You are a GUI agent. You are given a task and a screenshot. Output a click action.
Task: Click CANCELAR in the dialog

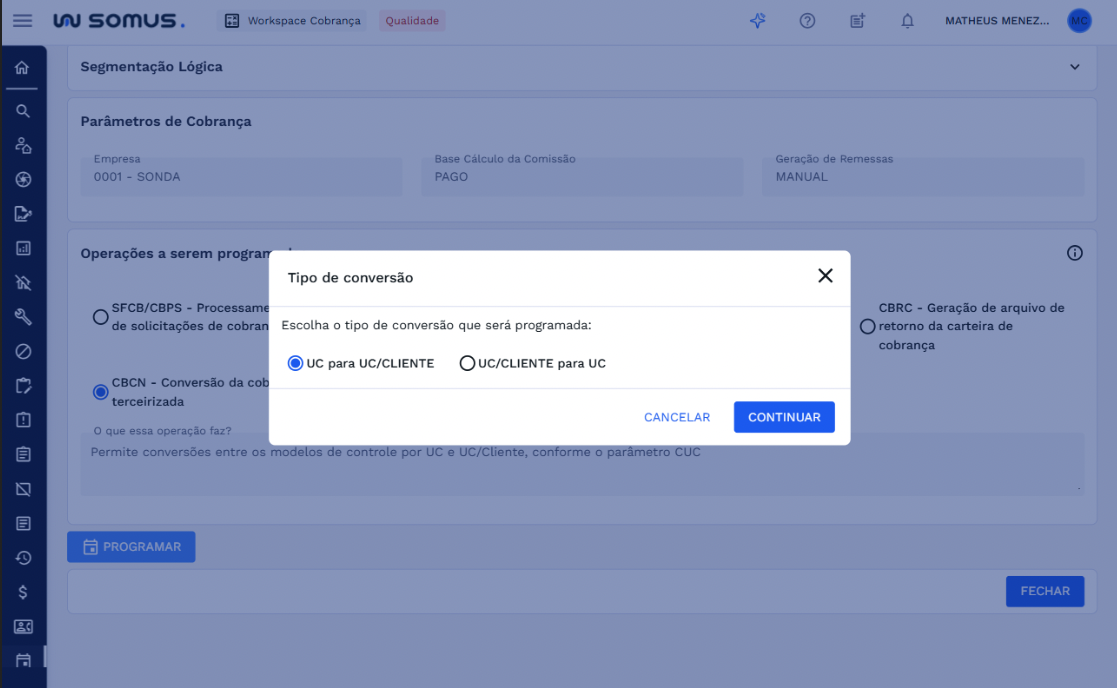tap(677, 417)
